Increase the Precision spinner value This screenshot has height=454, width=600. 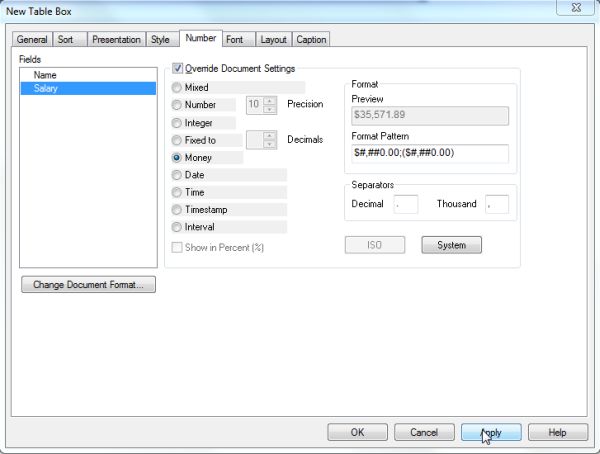(270, 101)
